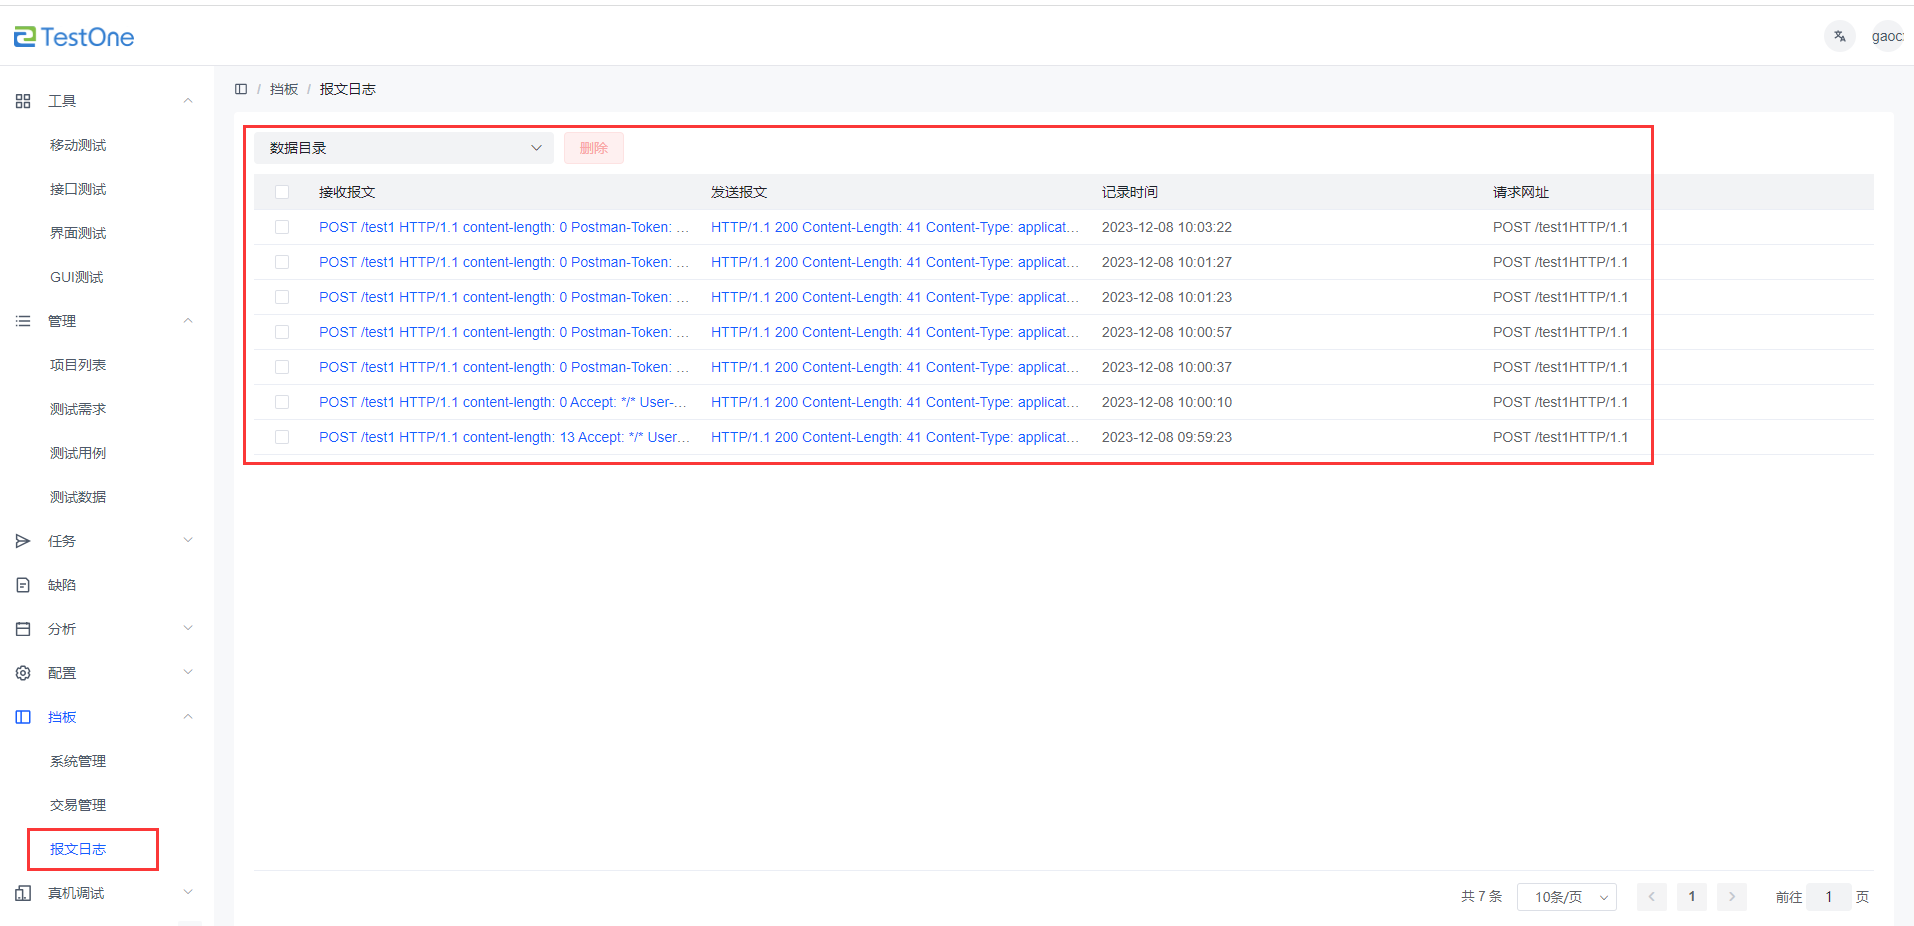Toggle the select-all checkbox in table header

coord(282,192)
